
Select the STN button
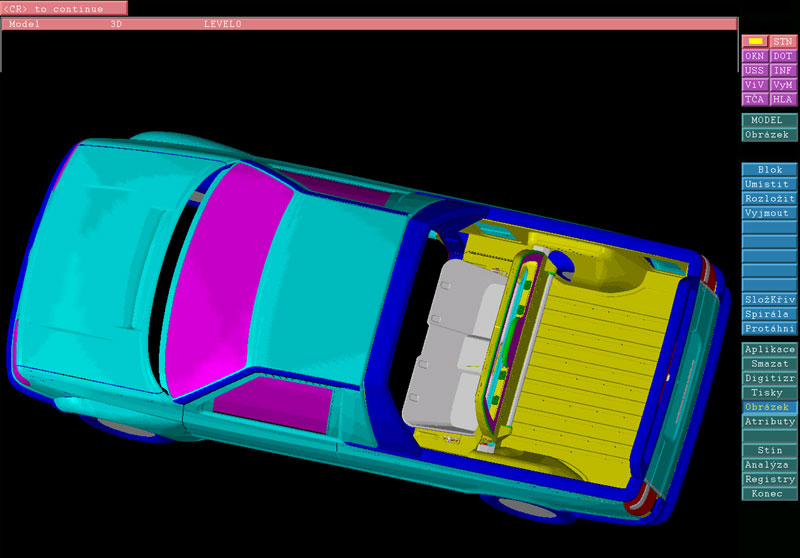[783, 41]
